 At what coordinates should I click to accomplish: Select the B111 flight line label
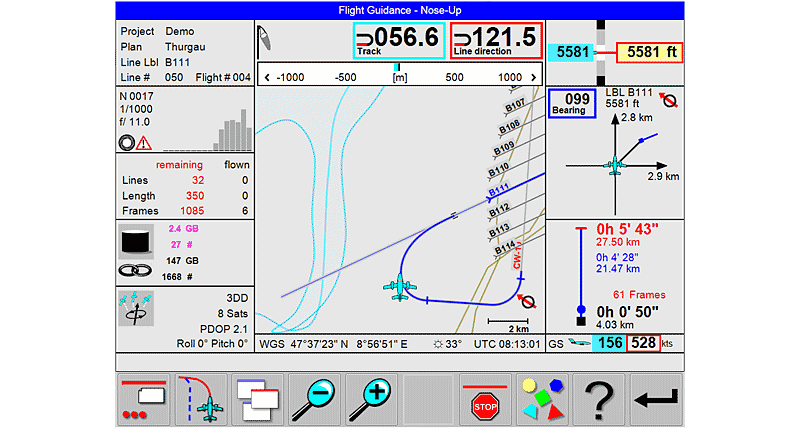(x=498, y=190)
